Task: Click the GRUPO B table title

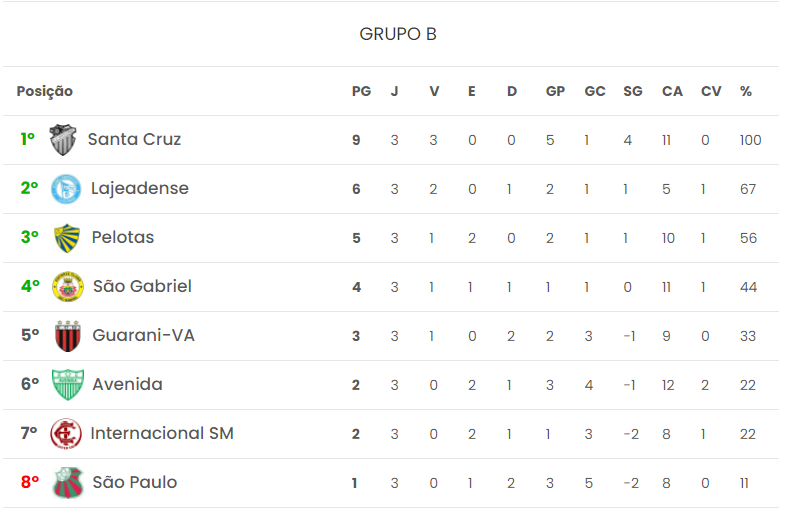Action: (398, 34)
